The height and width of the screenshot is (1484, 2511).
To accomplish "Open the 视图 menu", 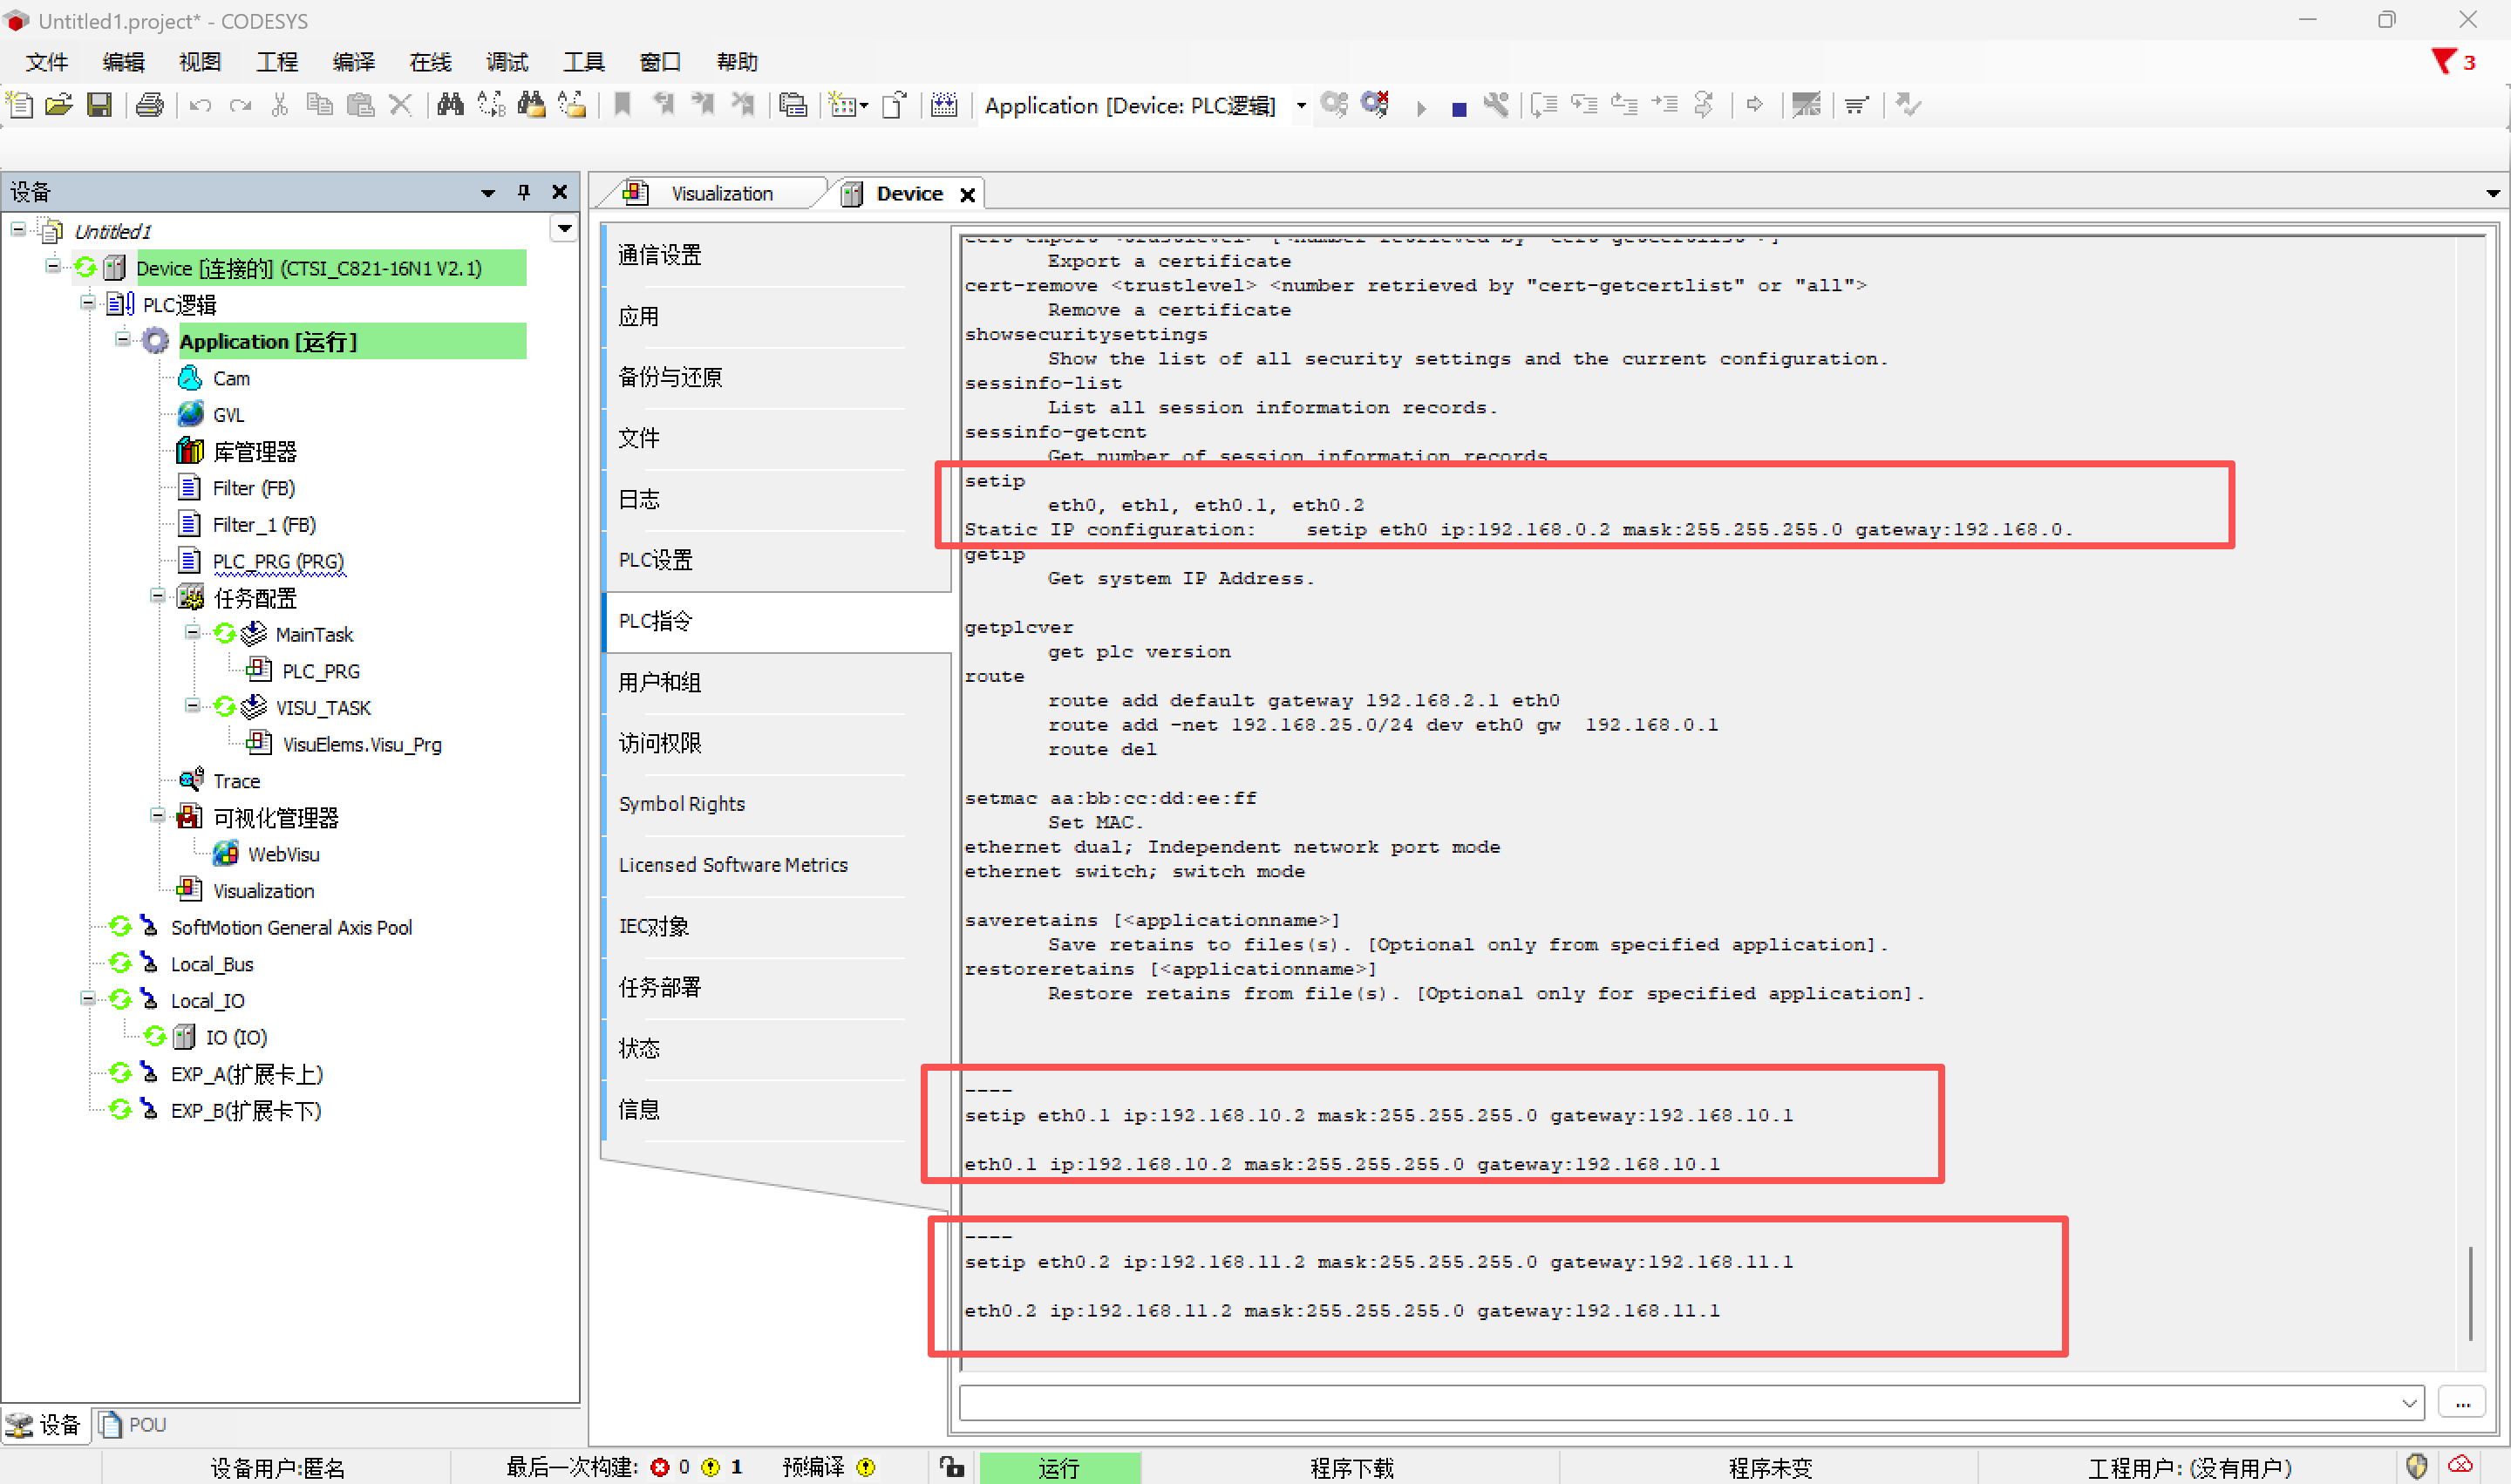I will [200, 62].
